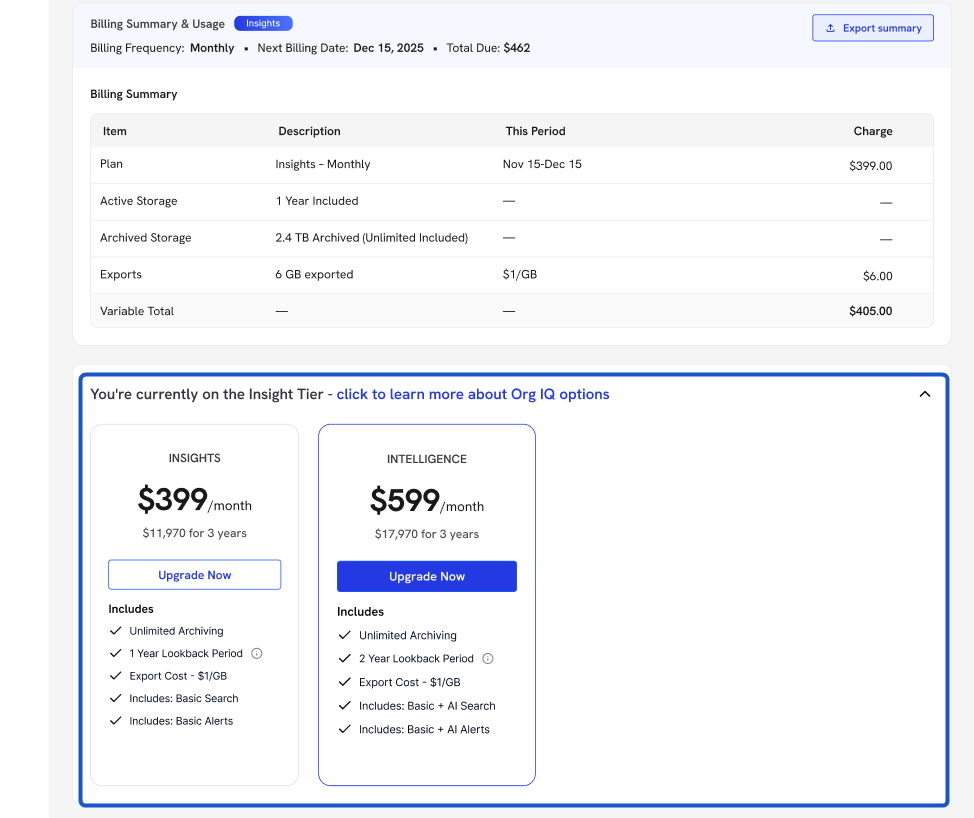Click checkmark next to Includes: Basic Alerts
This screenshot has width=974, height=818.
click(115, 721)
